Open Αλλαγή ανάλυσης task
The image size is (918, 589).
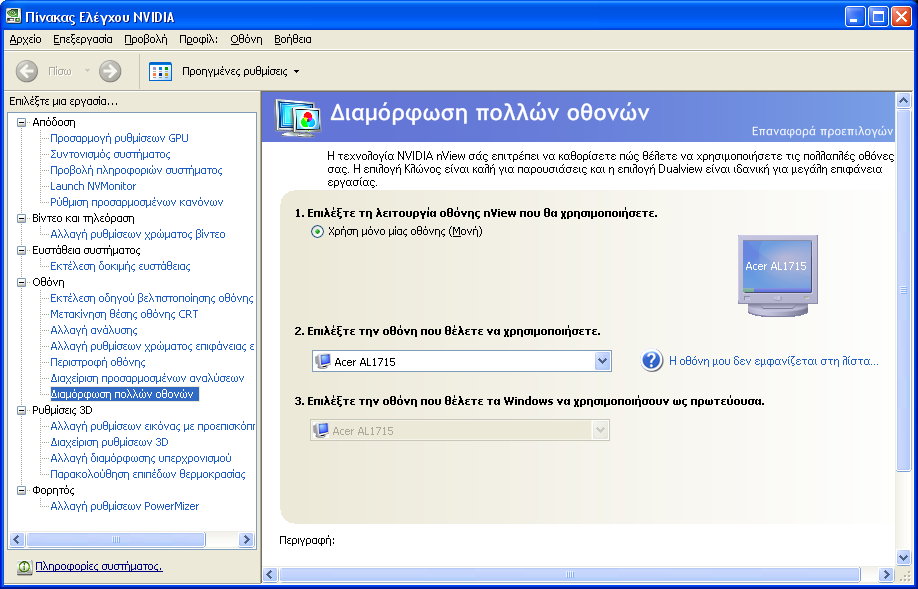coord(94,330)
